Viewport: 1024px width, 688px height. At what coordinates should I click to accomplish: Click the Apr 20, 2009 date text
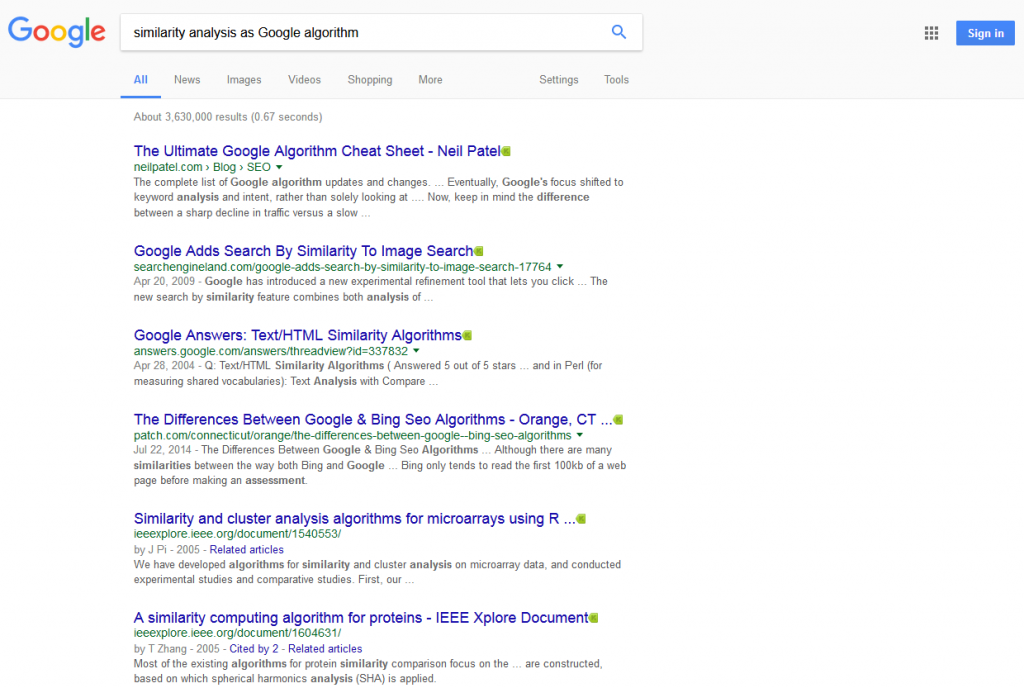164,281
